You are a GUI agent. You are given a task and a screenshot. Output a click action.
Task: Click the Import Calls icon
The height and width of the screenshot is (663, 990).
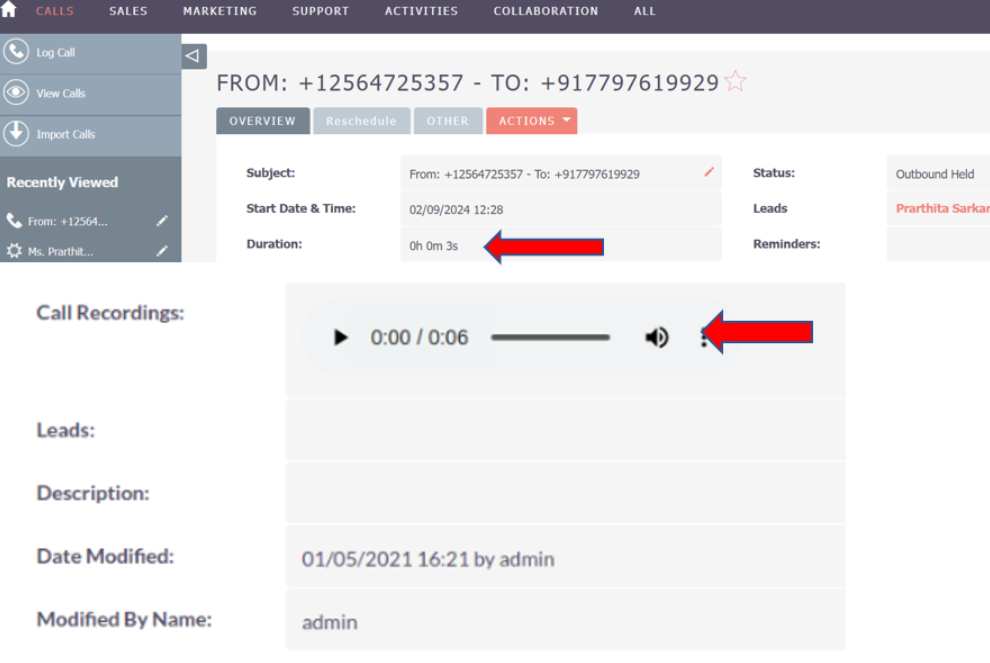[x=18, y=134]
